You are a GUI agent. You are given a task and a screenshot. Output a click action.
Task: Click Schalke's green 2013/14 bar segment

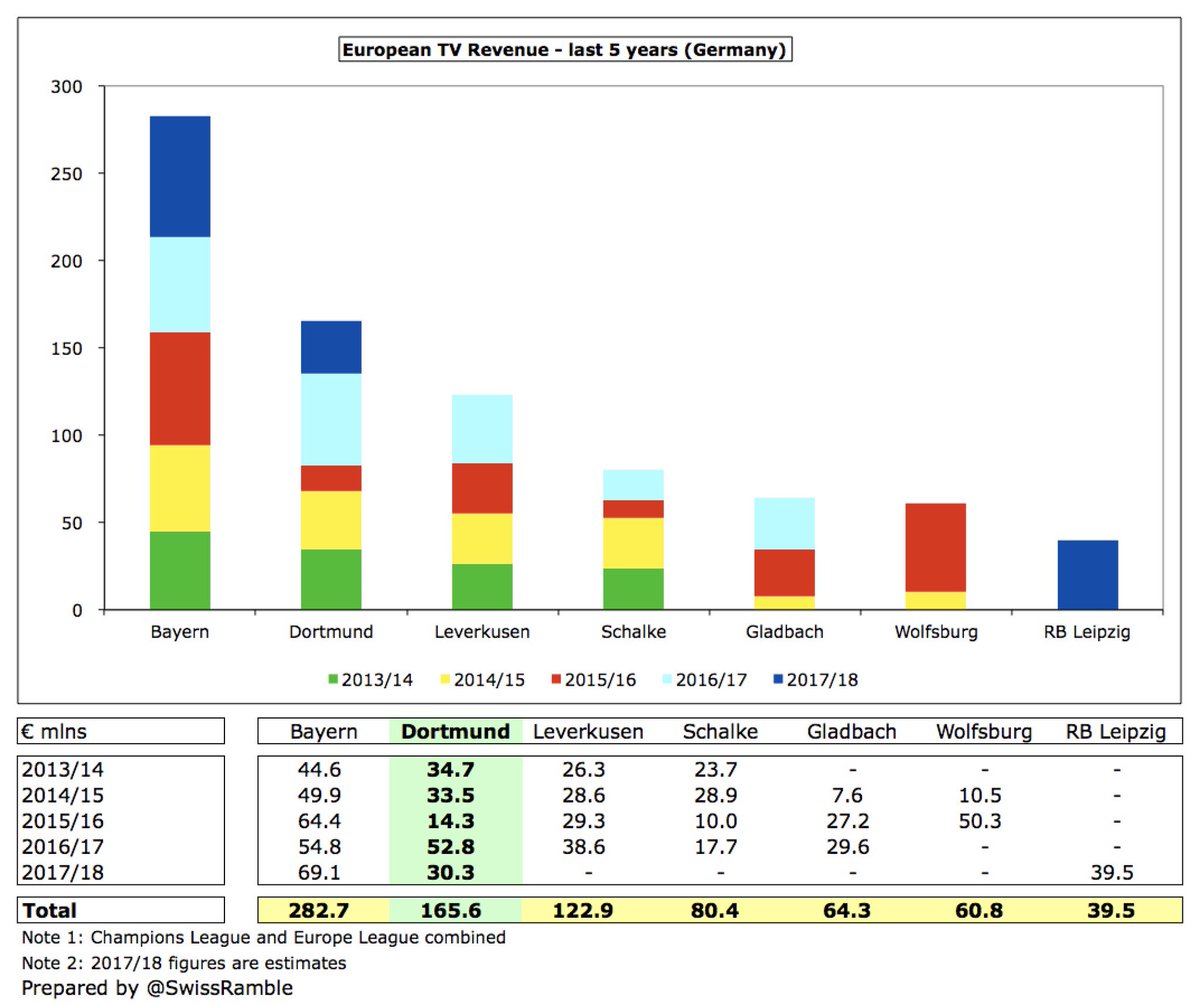(633, 589)
